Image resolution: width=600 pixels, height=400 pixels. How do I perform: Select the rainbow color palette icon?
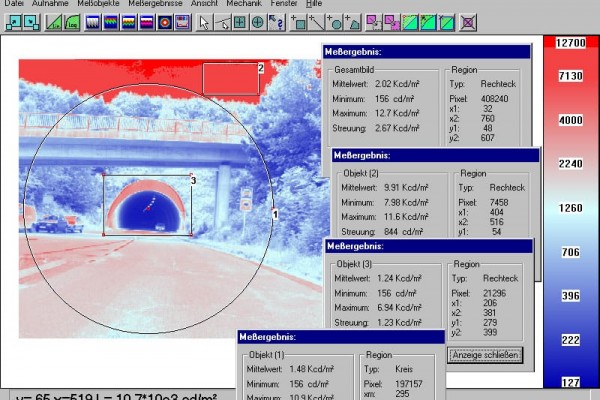[111, 23]
